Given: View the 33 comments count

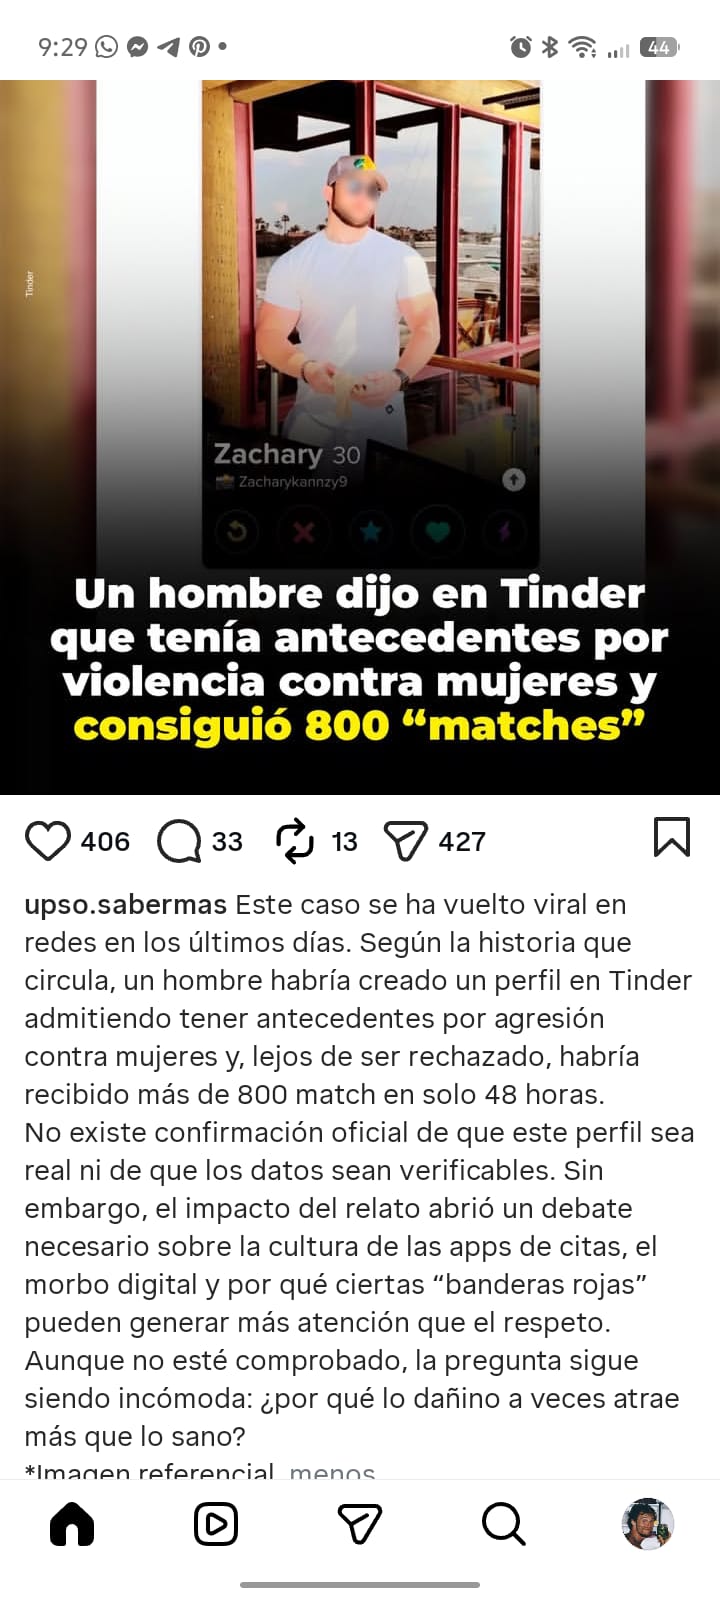Looking at the screenshot, I should 227,842.
